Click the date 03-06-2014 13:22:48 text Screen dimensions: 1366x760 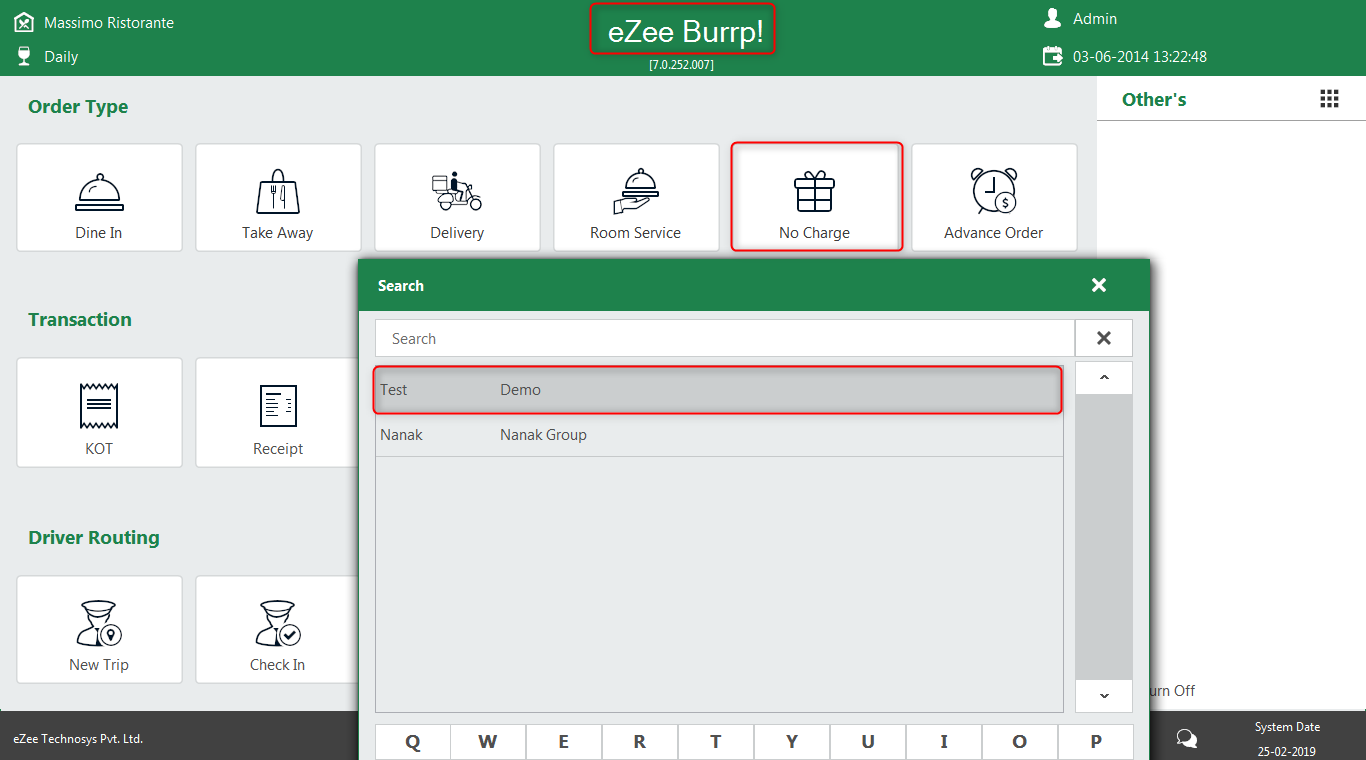[1140, 57]
